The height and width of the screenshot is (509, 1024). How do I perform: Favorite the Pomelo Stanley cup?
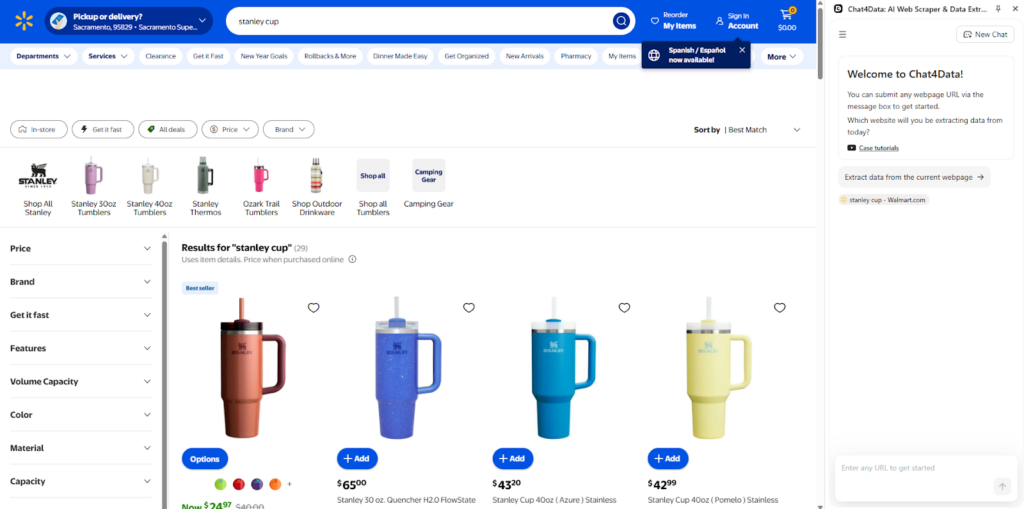pyautogui.click(x=780, y=308)
